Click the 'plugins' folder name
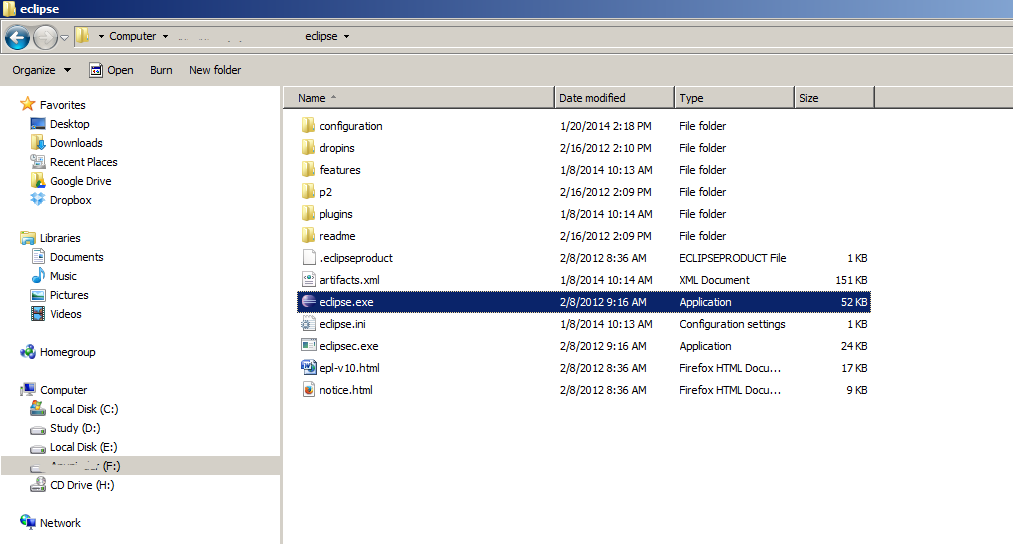1013x544 pixels. [x=336, y=214]
